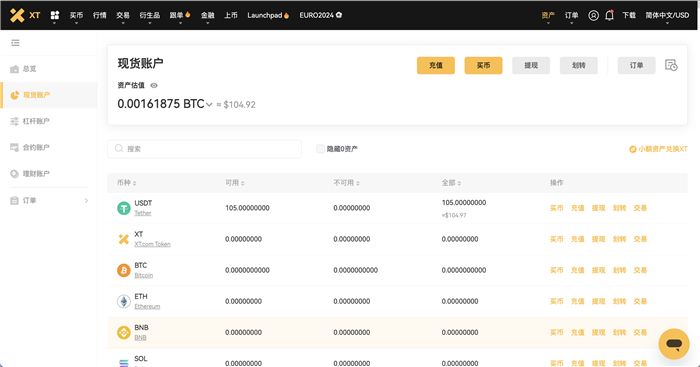
Task: Open the Ethereum link under ETH
Action: pyautogui.click(x=147, y=307)
